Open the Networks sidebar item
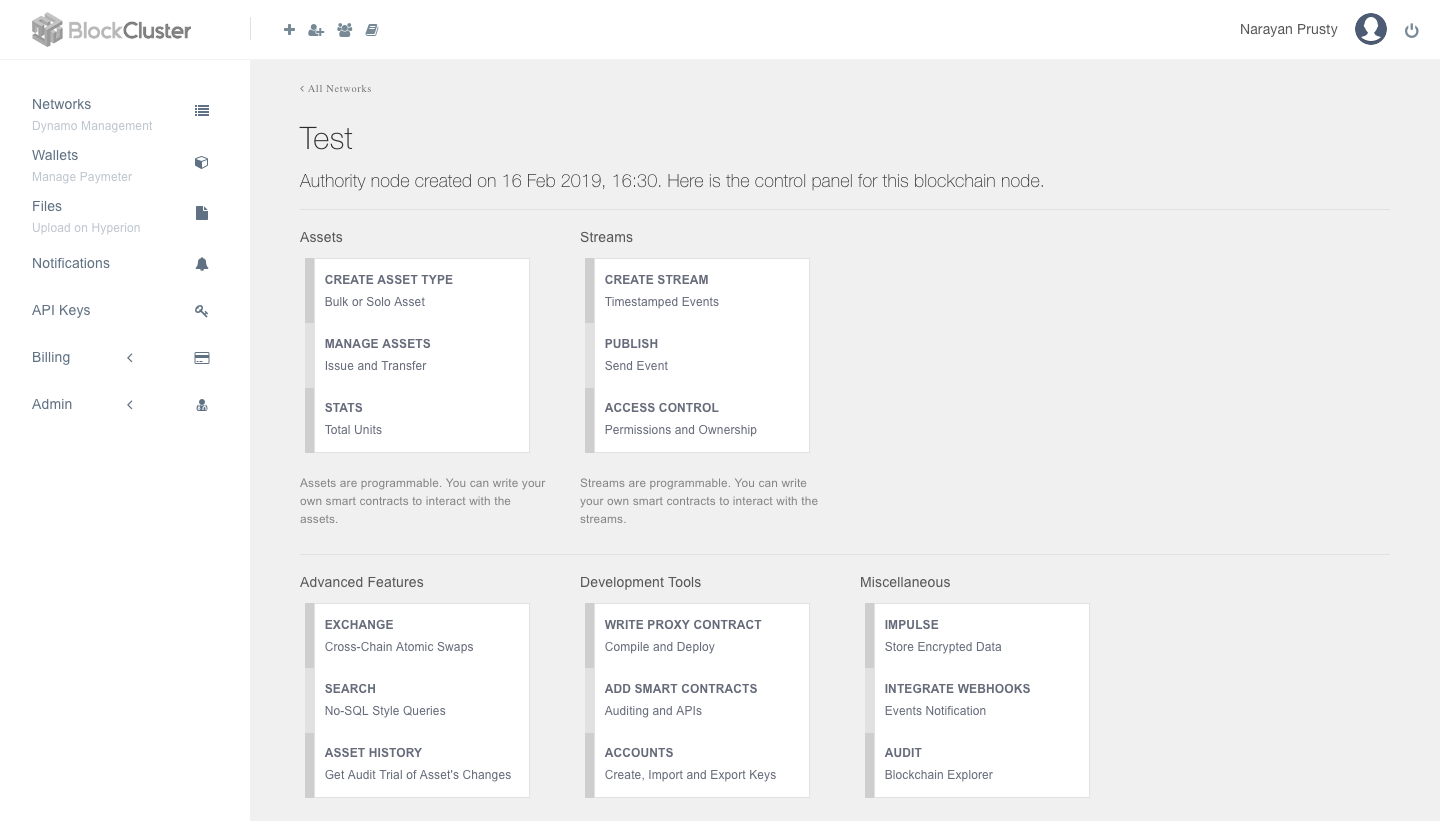Viewport: 1440px width, 821px height. (61, 104)
